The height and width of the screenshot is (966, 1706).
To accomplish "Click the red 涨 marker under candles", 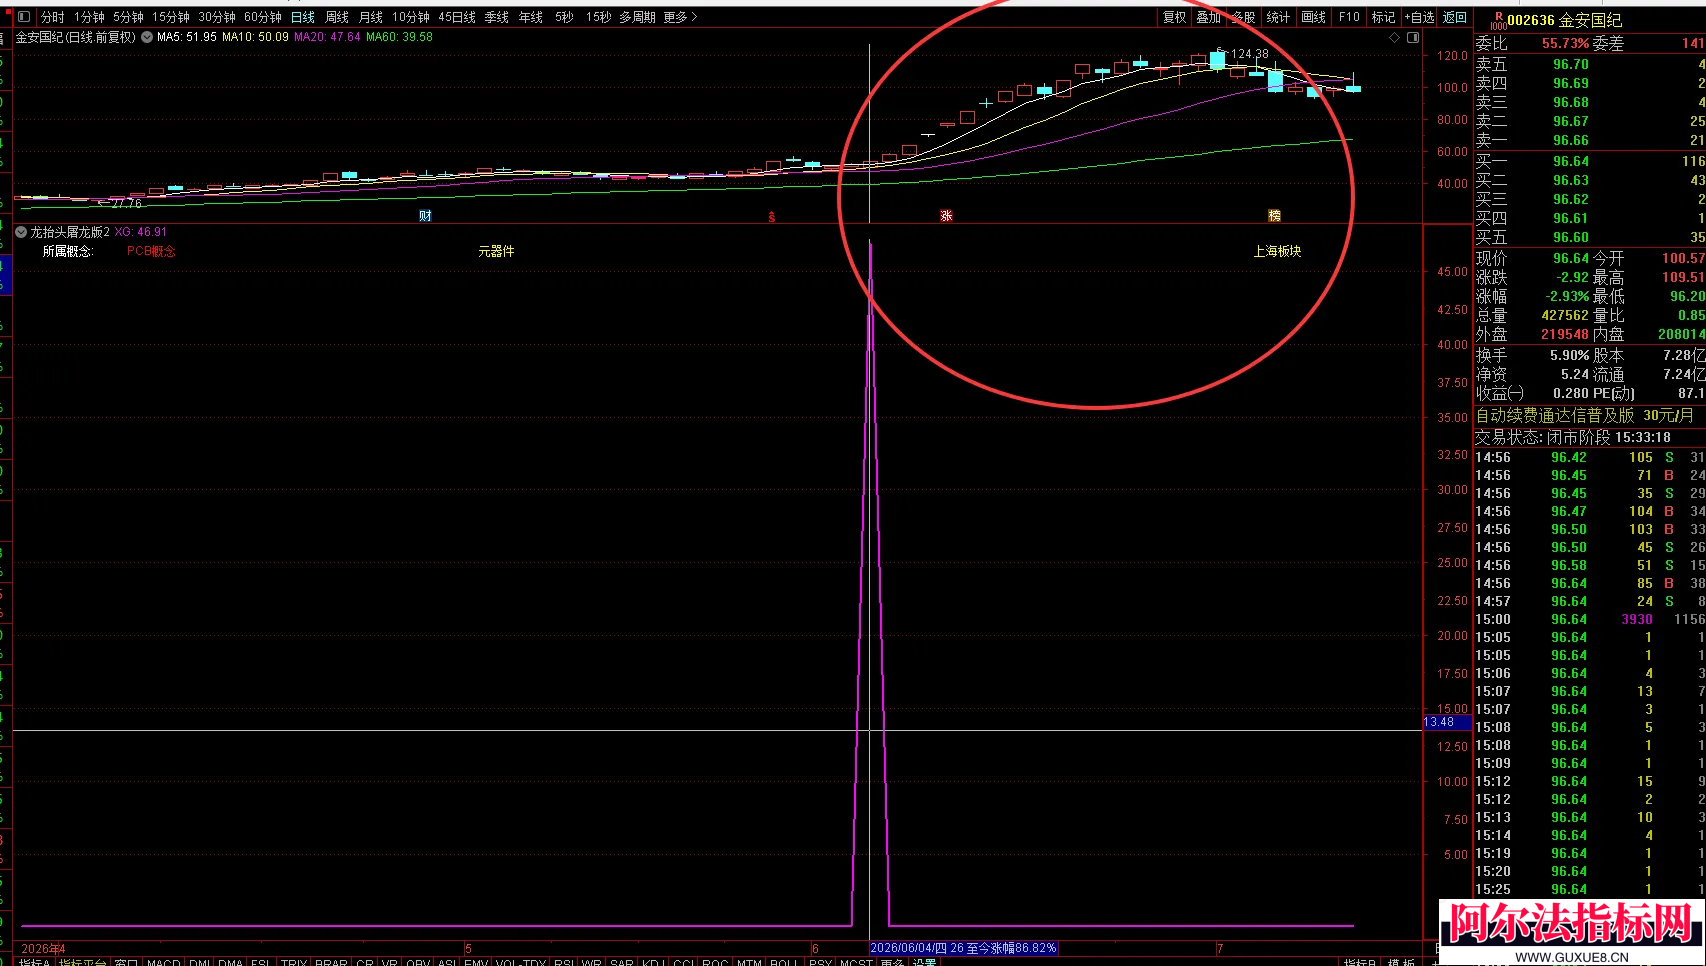I will coord(946,216).
